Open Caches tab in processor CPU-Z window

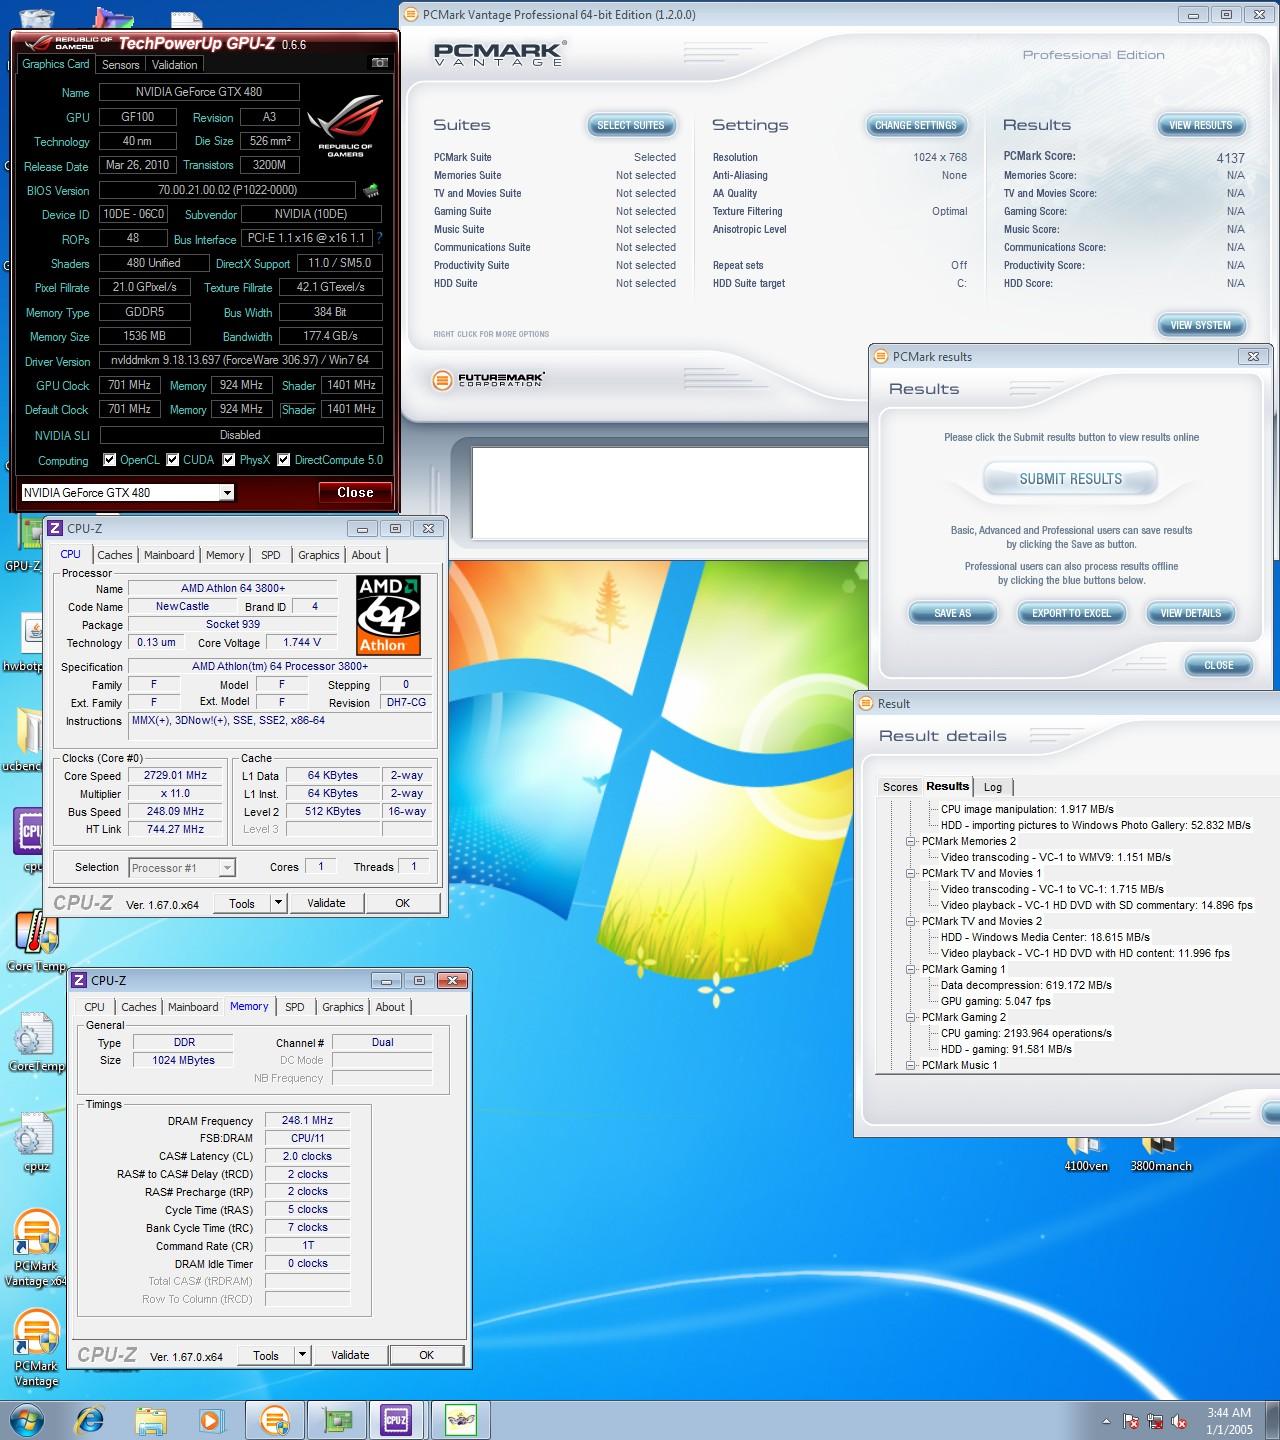(x=114, y=555)
